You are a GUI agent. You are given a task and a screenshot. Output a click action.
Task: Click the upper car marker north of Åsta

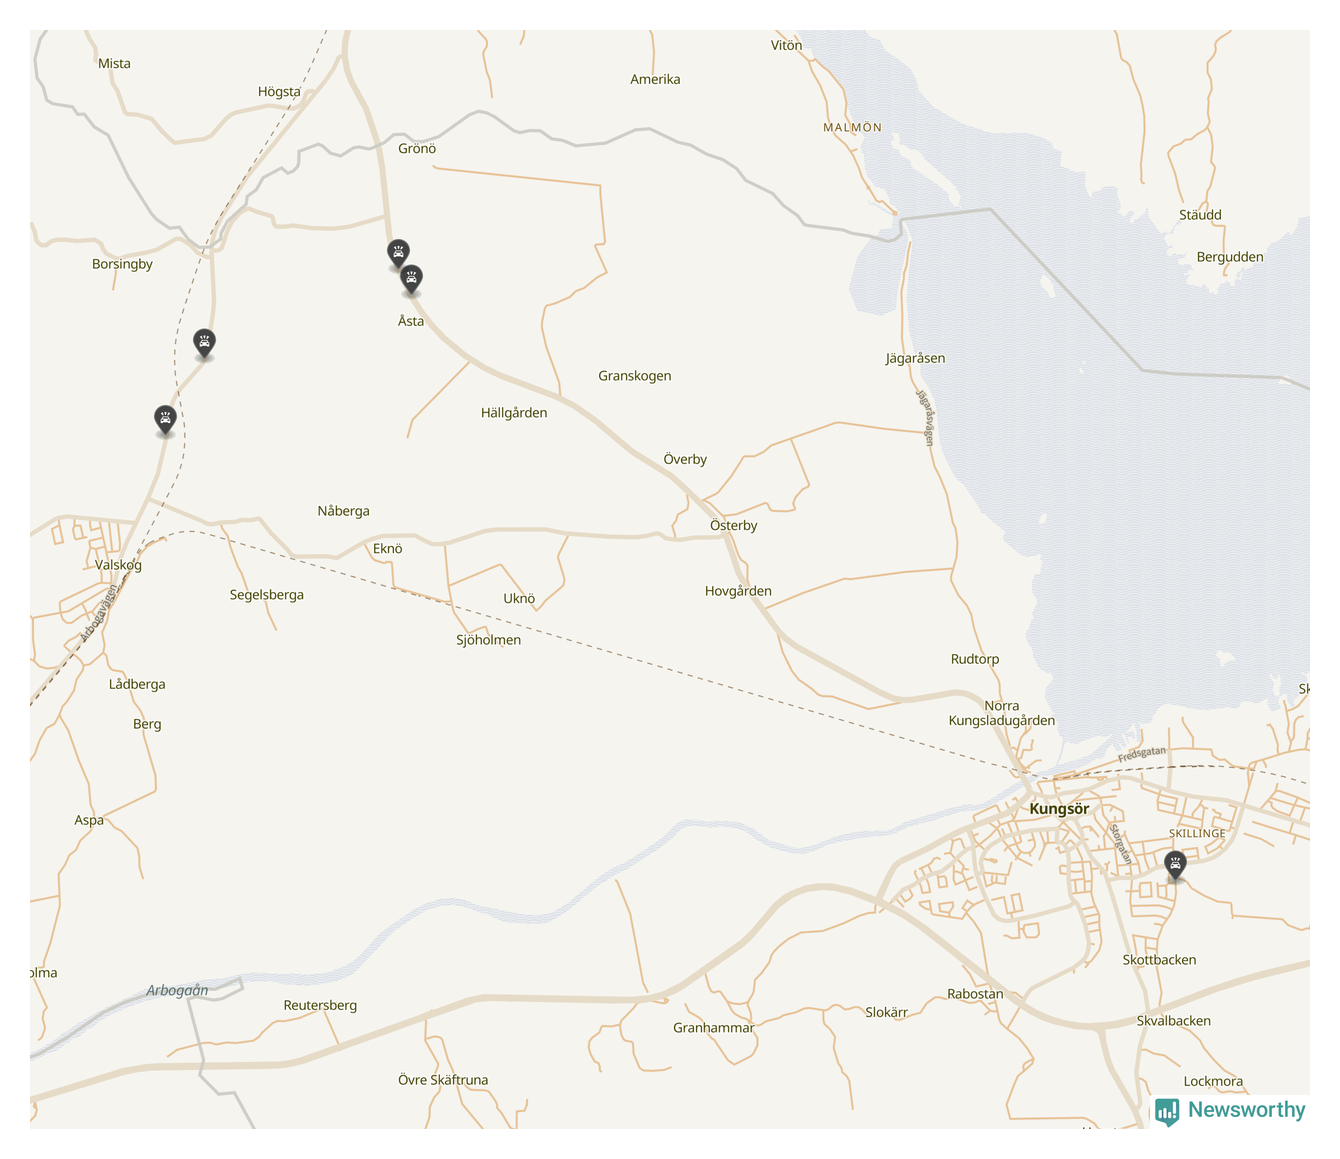pos(398,252)
